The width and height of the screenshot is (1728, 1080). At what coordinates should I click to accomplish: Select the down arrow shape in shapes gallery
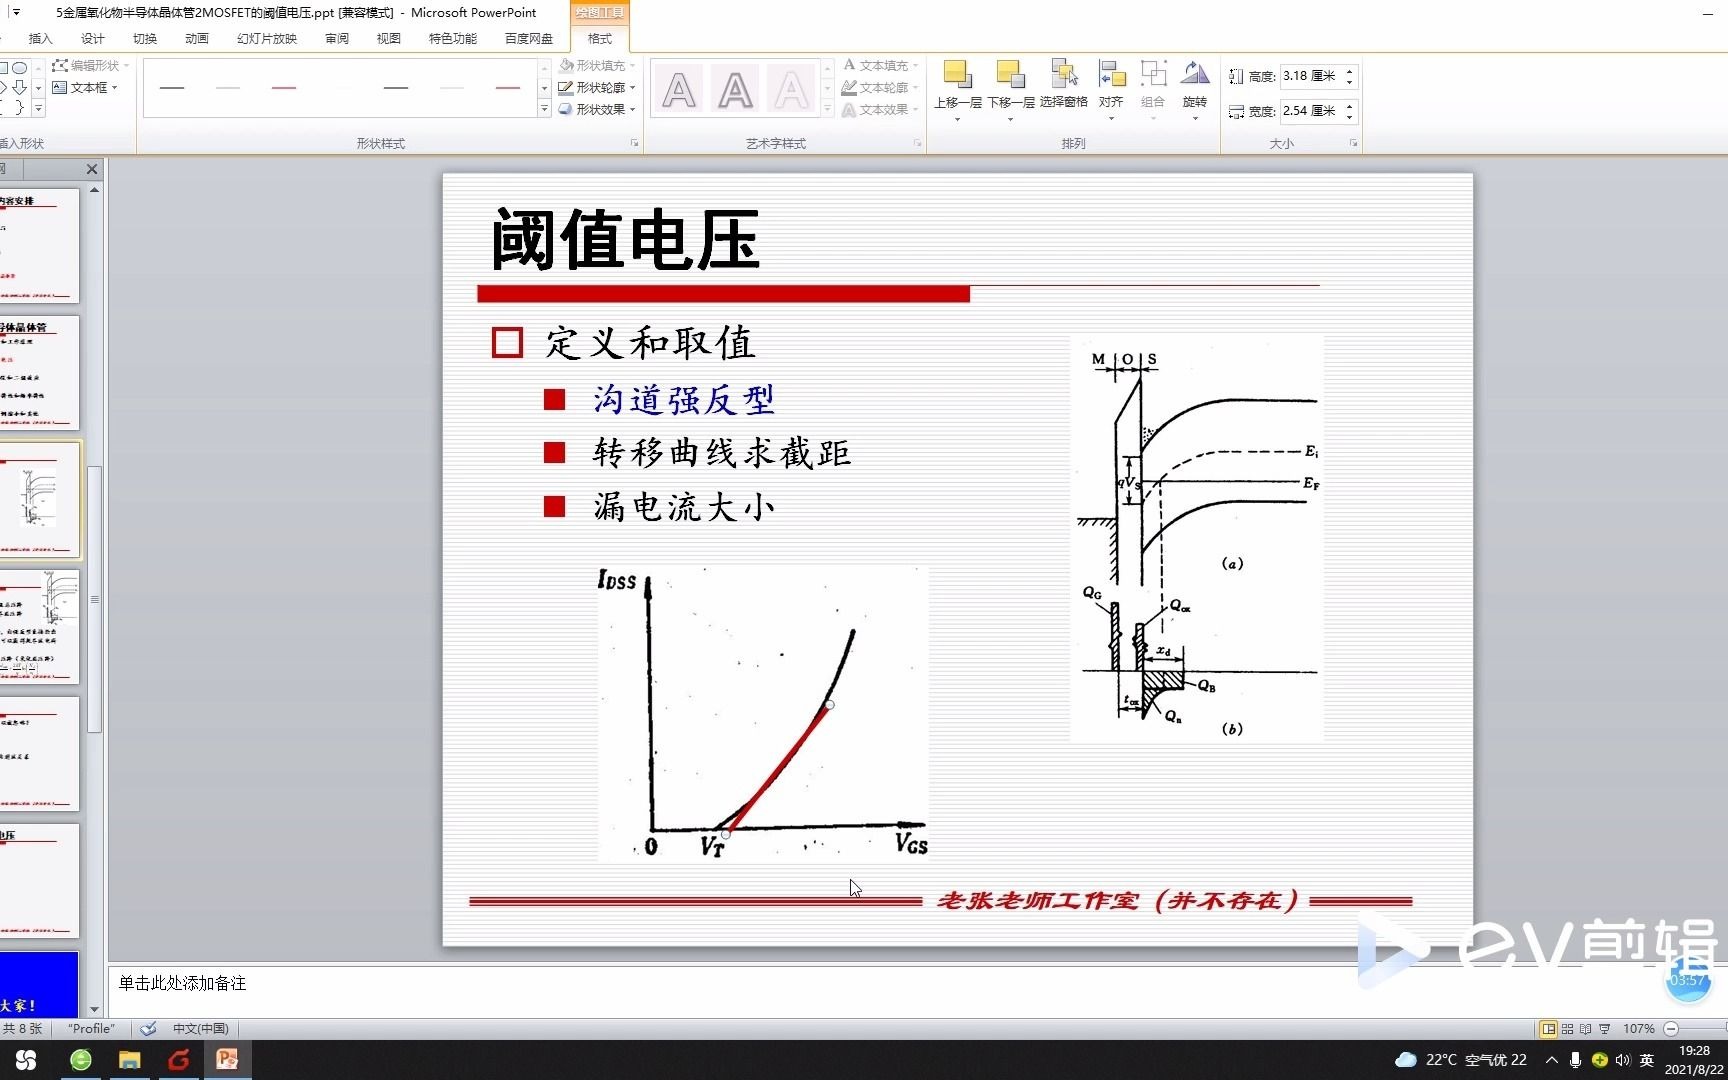click(19, 87)
